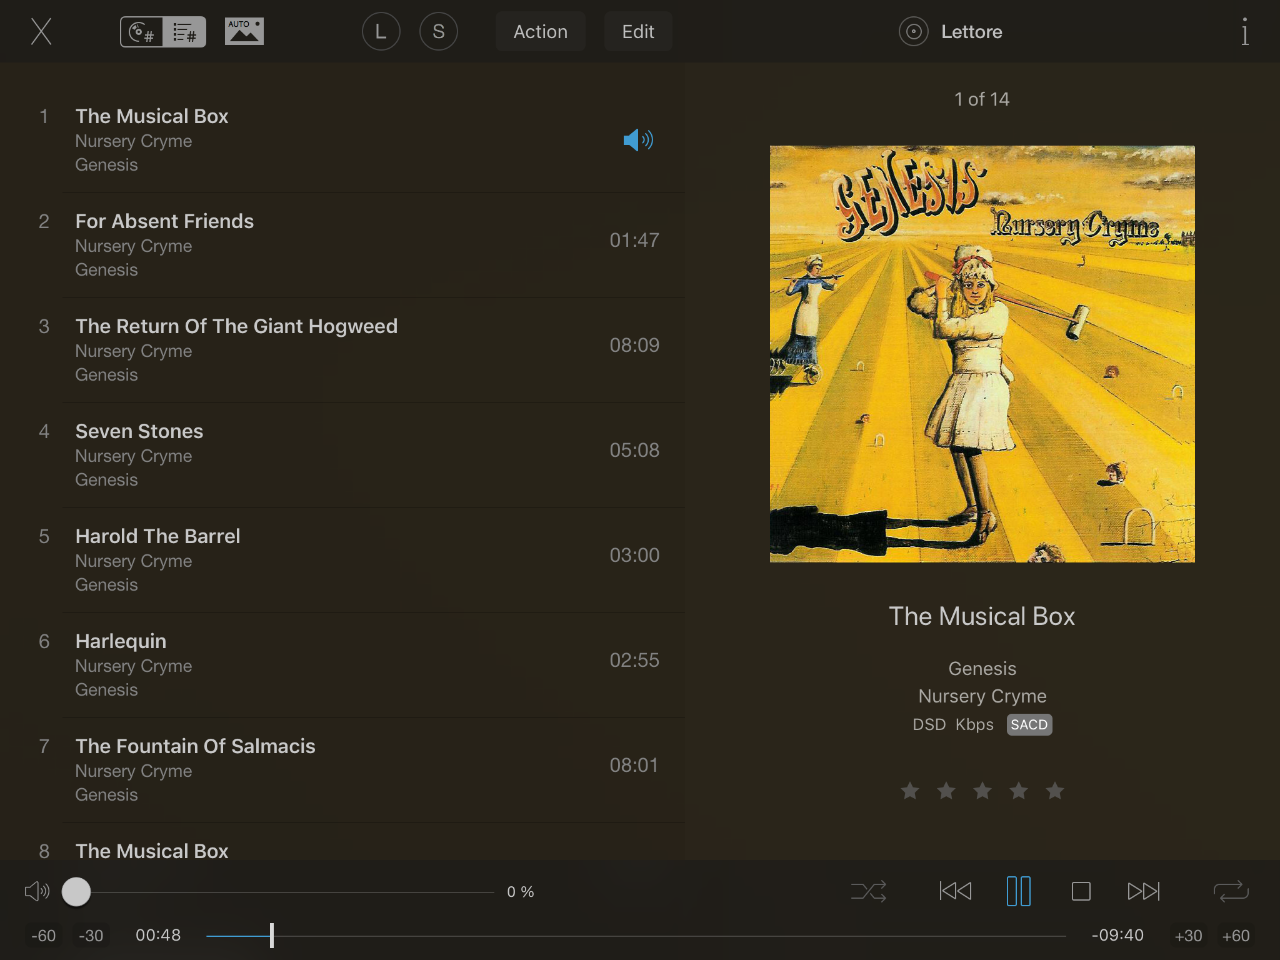Rate the track one star
This screenshot has width=1280, height=960.
[x=910, y=791]
